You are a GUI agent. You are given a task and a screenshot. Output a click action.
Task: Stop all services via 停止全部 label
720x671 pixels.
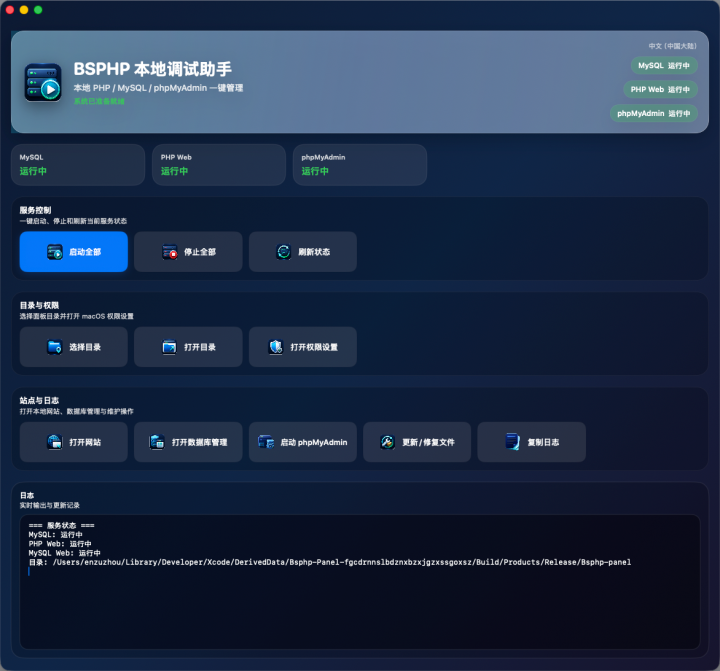[x=200, y=252]
